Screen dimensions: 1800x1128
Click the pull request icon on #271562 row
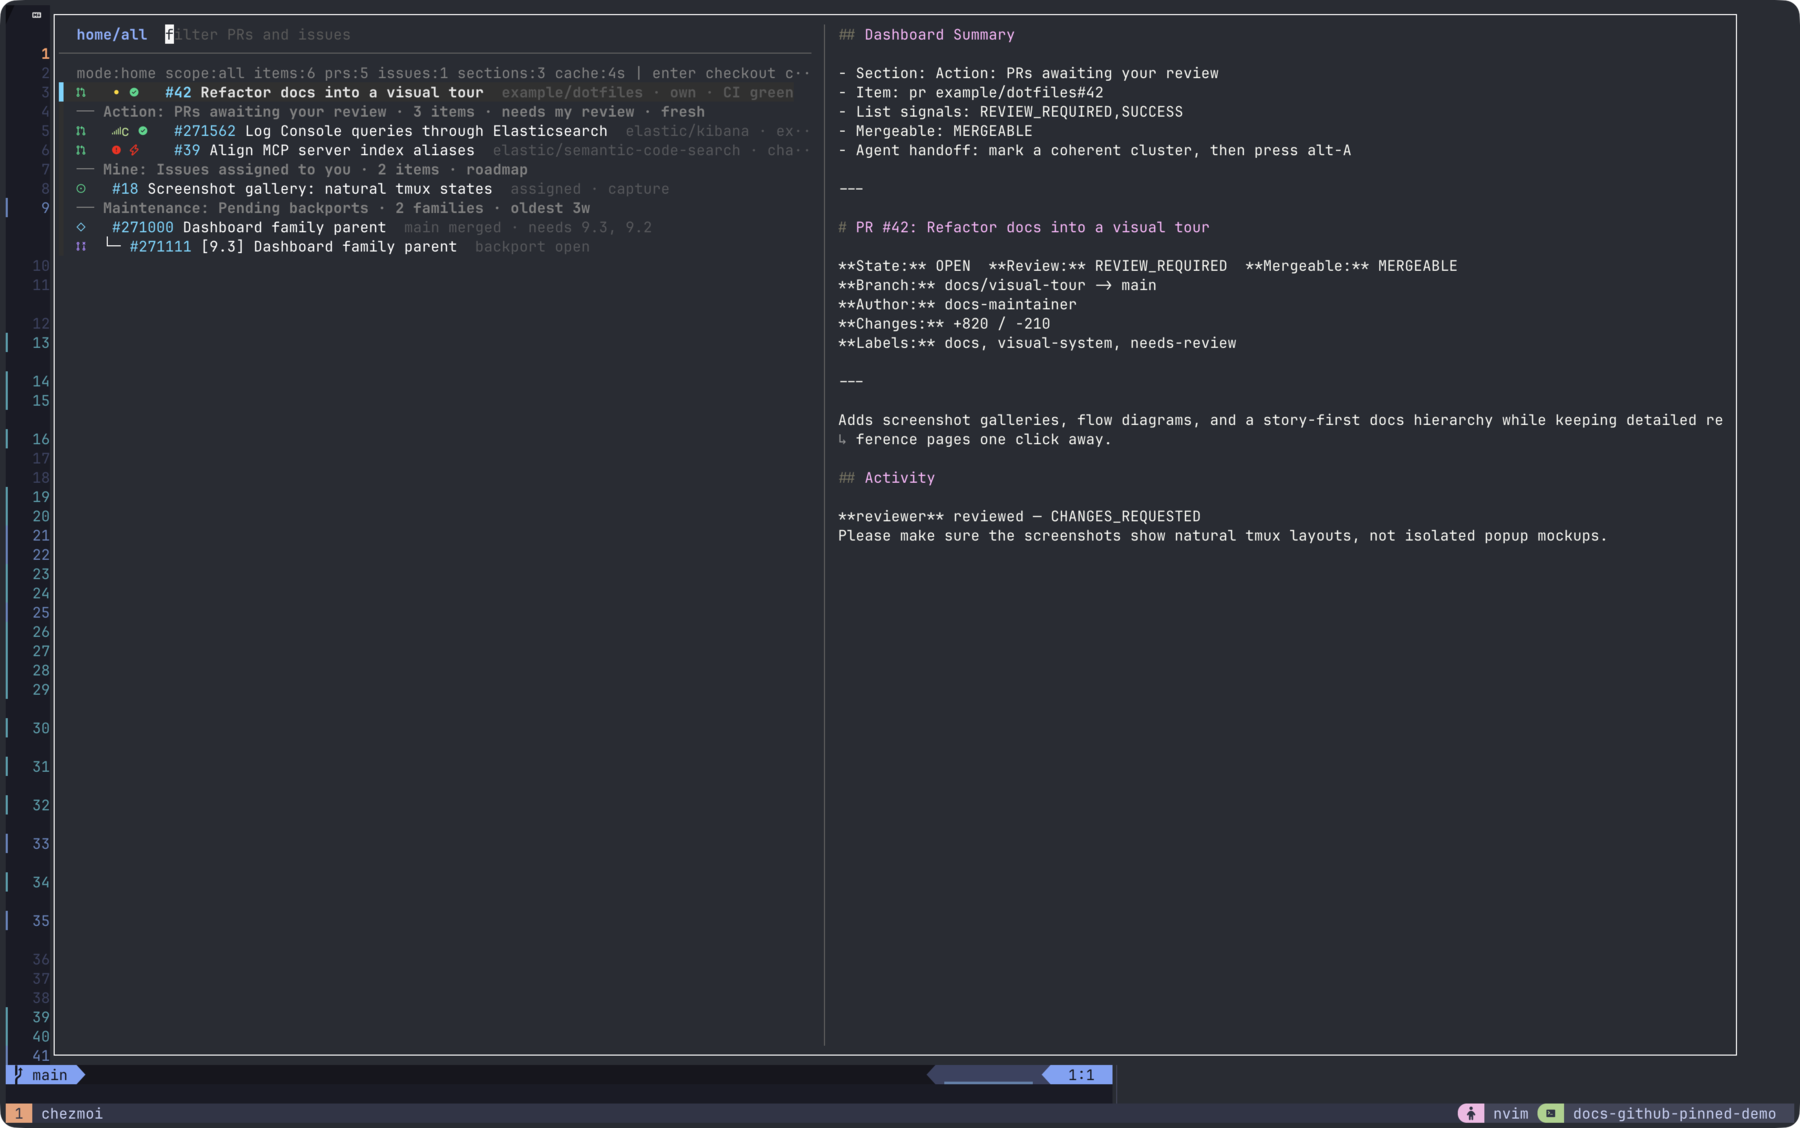tap(81, 131)
